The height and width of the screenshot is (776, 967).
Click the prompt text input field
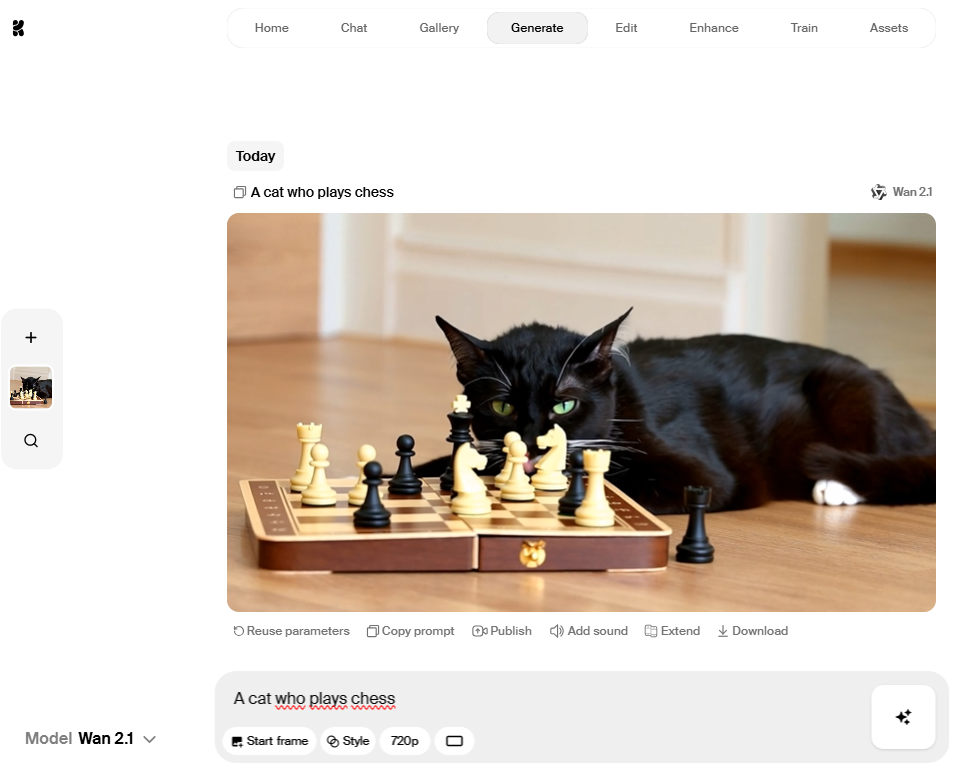click(543, 698)
